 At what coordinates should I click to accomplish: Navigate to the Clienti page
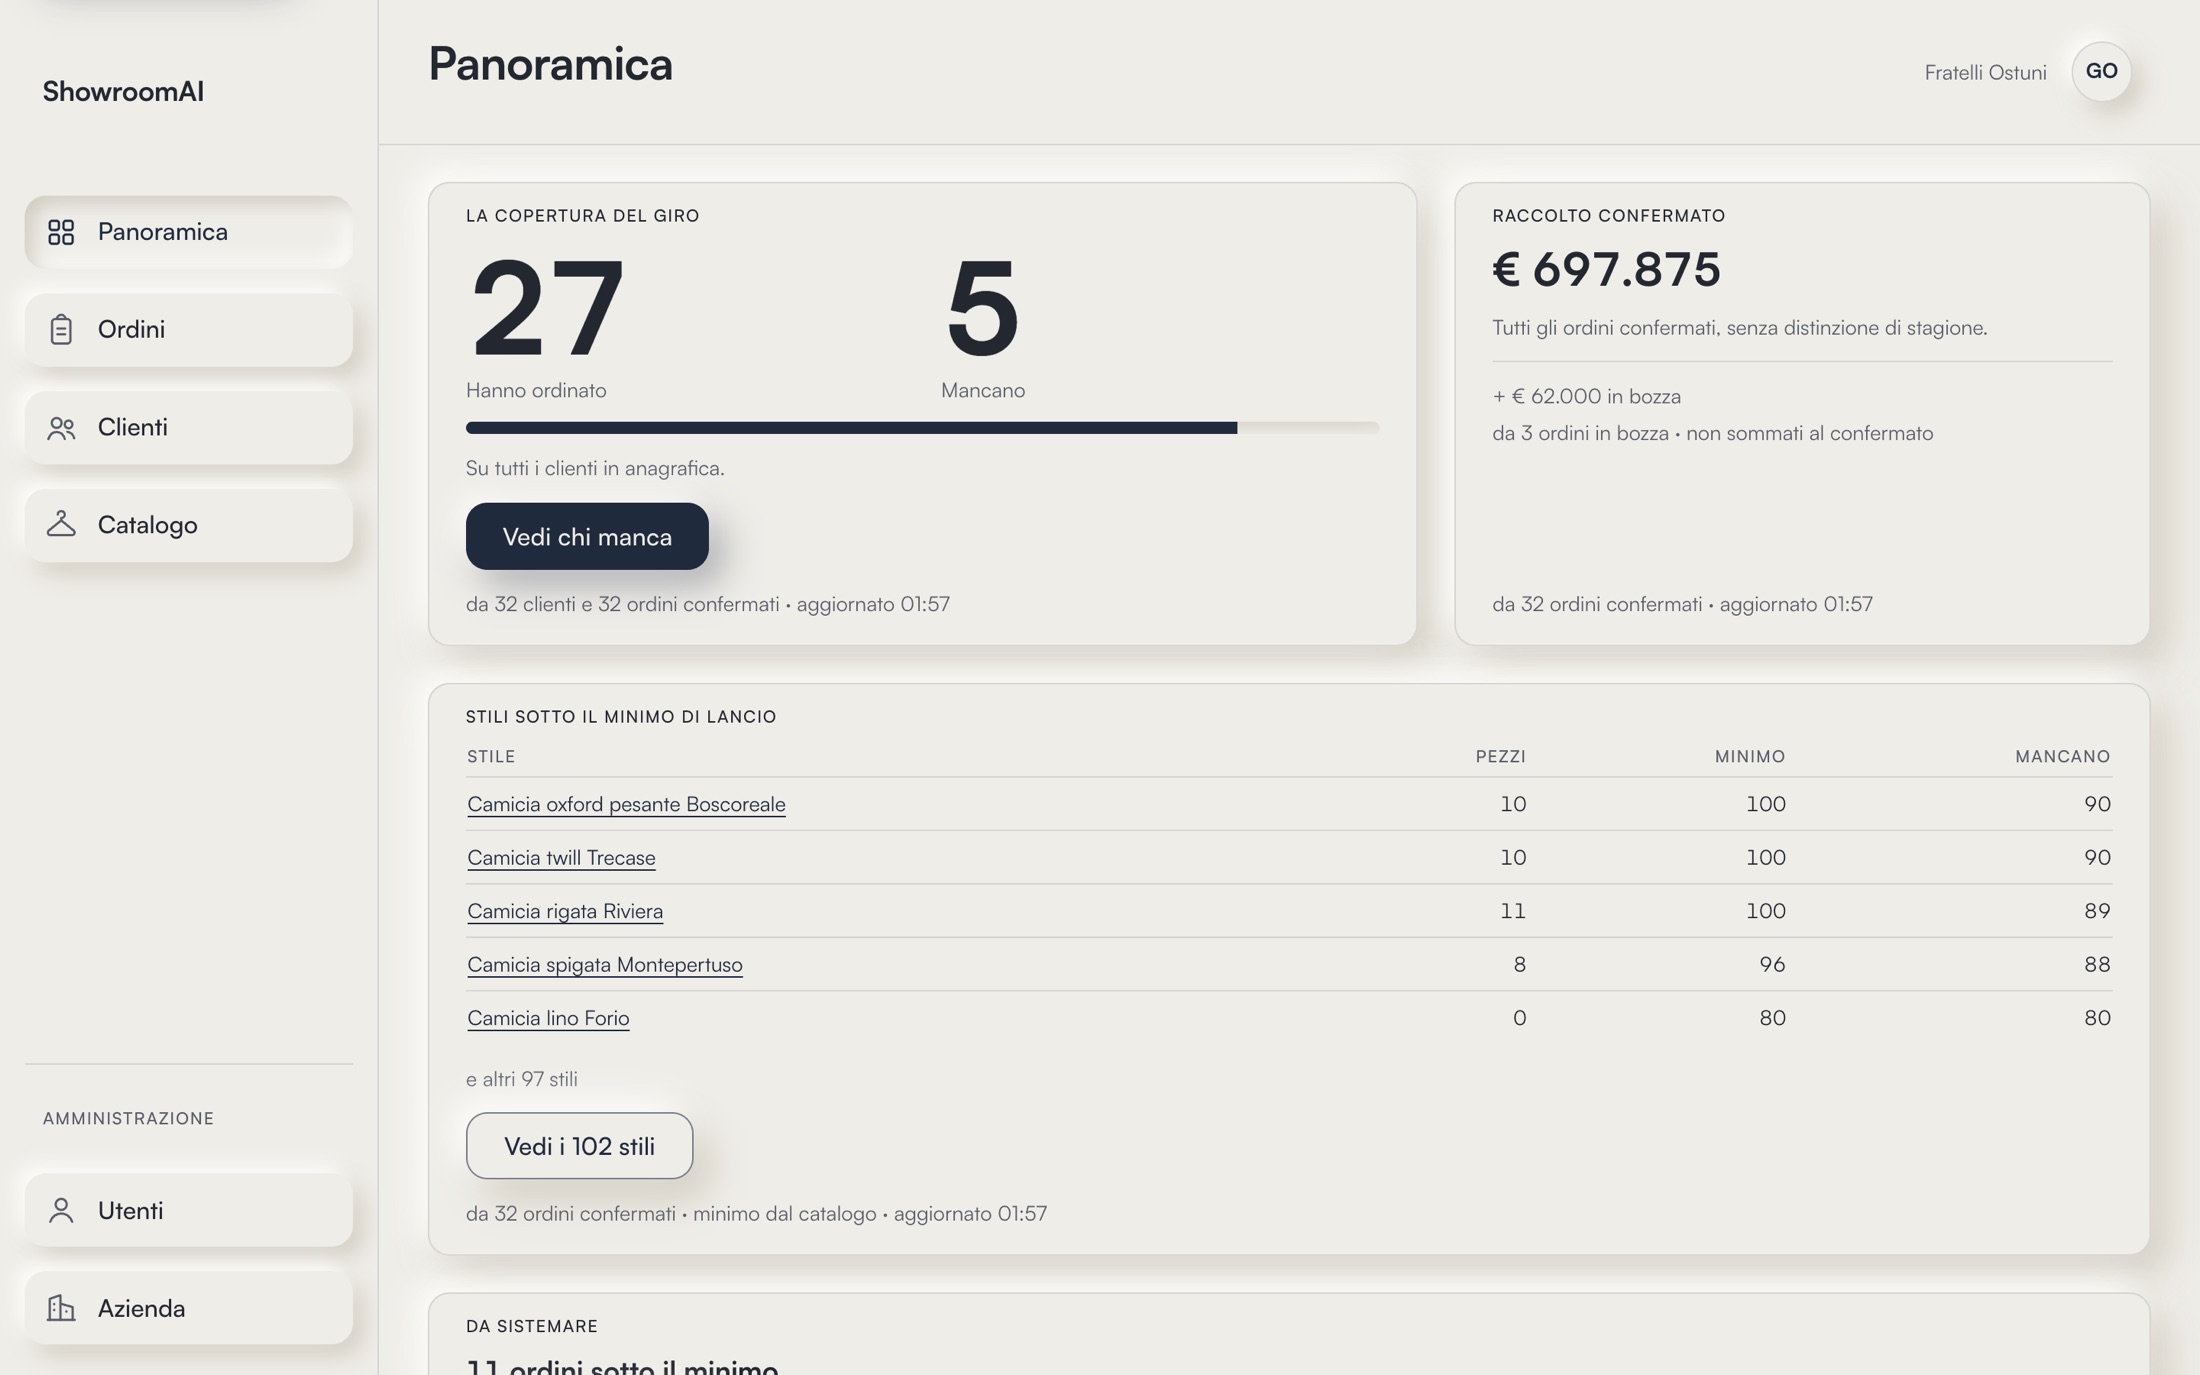(188, 427)
